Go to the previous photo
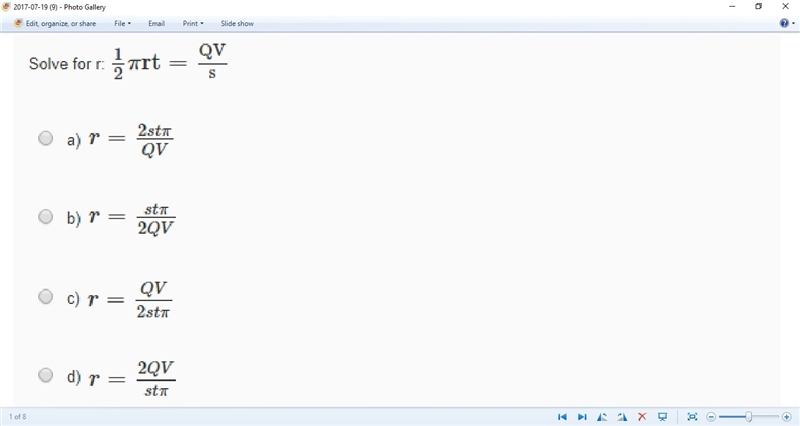 [x=562, y=417]
